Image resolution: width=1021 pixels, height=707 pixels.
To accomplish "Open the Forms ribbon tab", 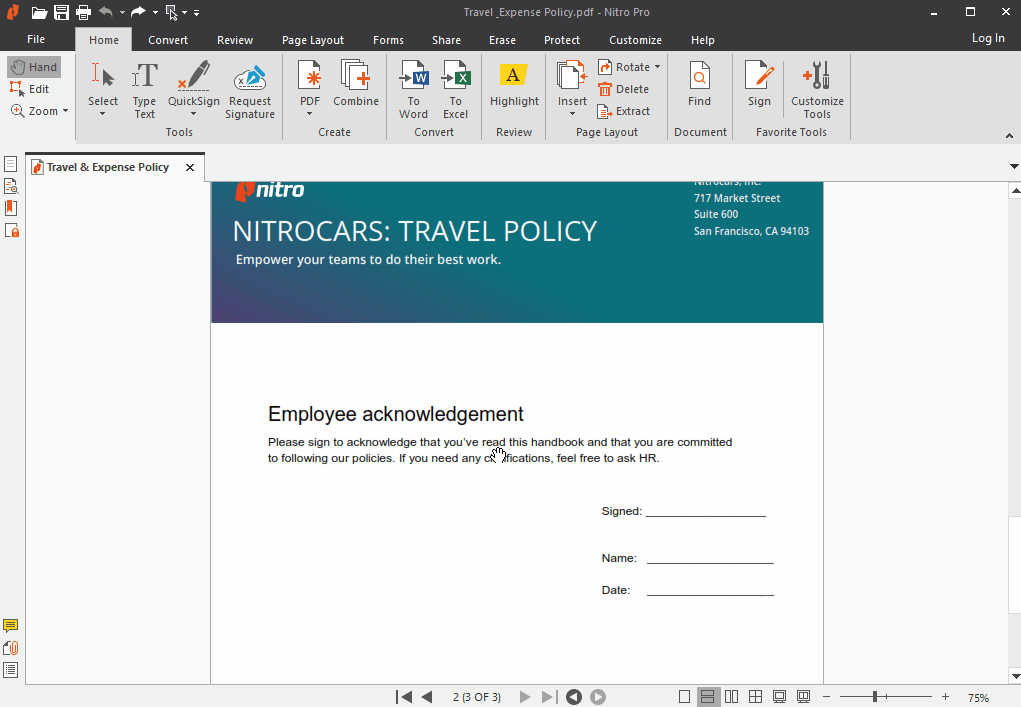I will 388,40.
